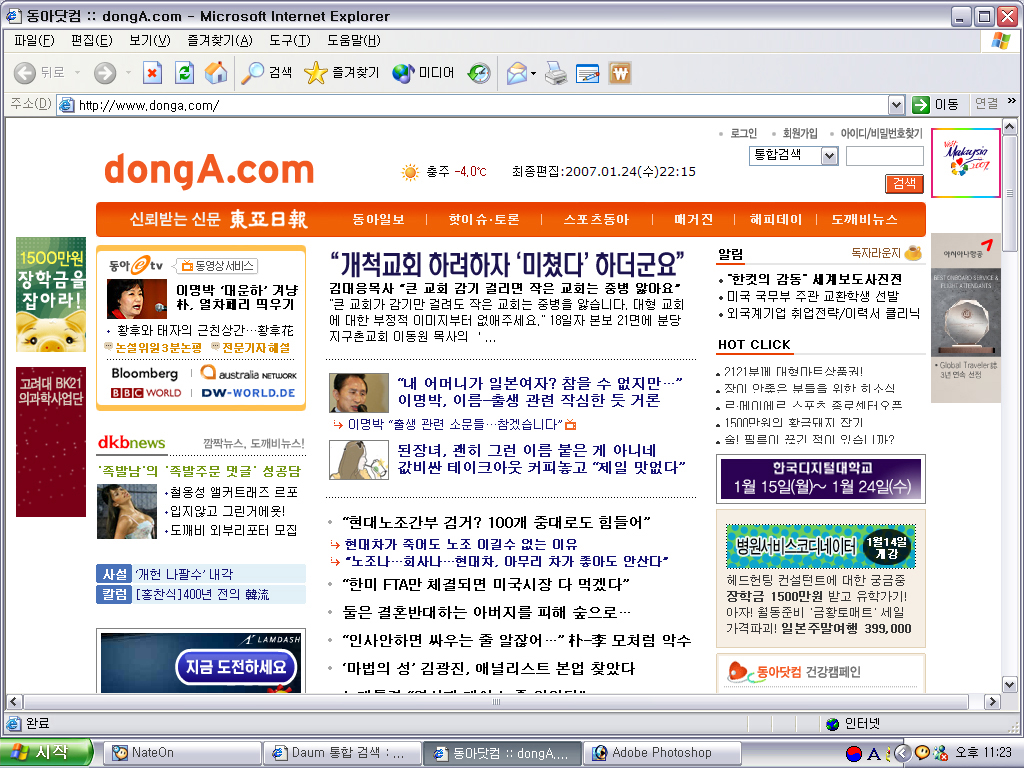This screenshot has width=1024, height=768.
Task: Switch to Daum 통합 검색 taskbar window
Action: coord(342,752)
